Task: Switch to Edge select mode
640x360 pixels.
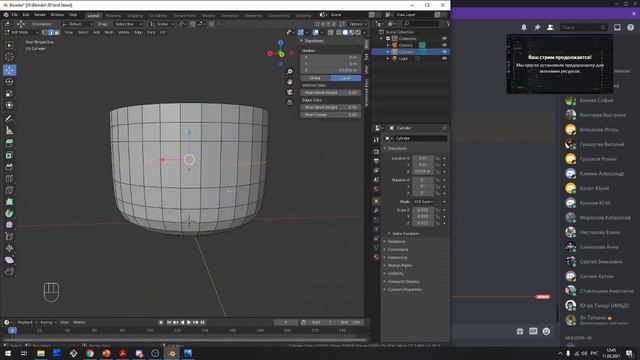Action: pos(51,32)
